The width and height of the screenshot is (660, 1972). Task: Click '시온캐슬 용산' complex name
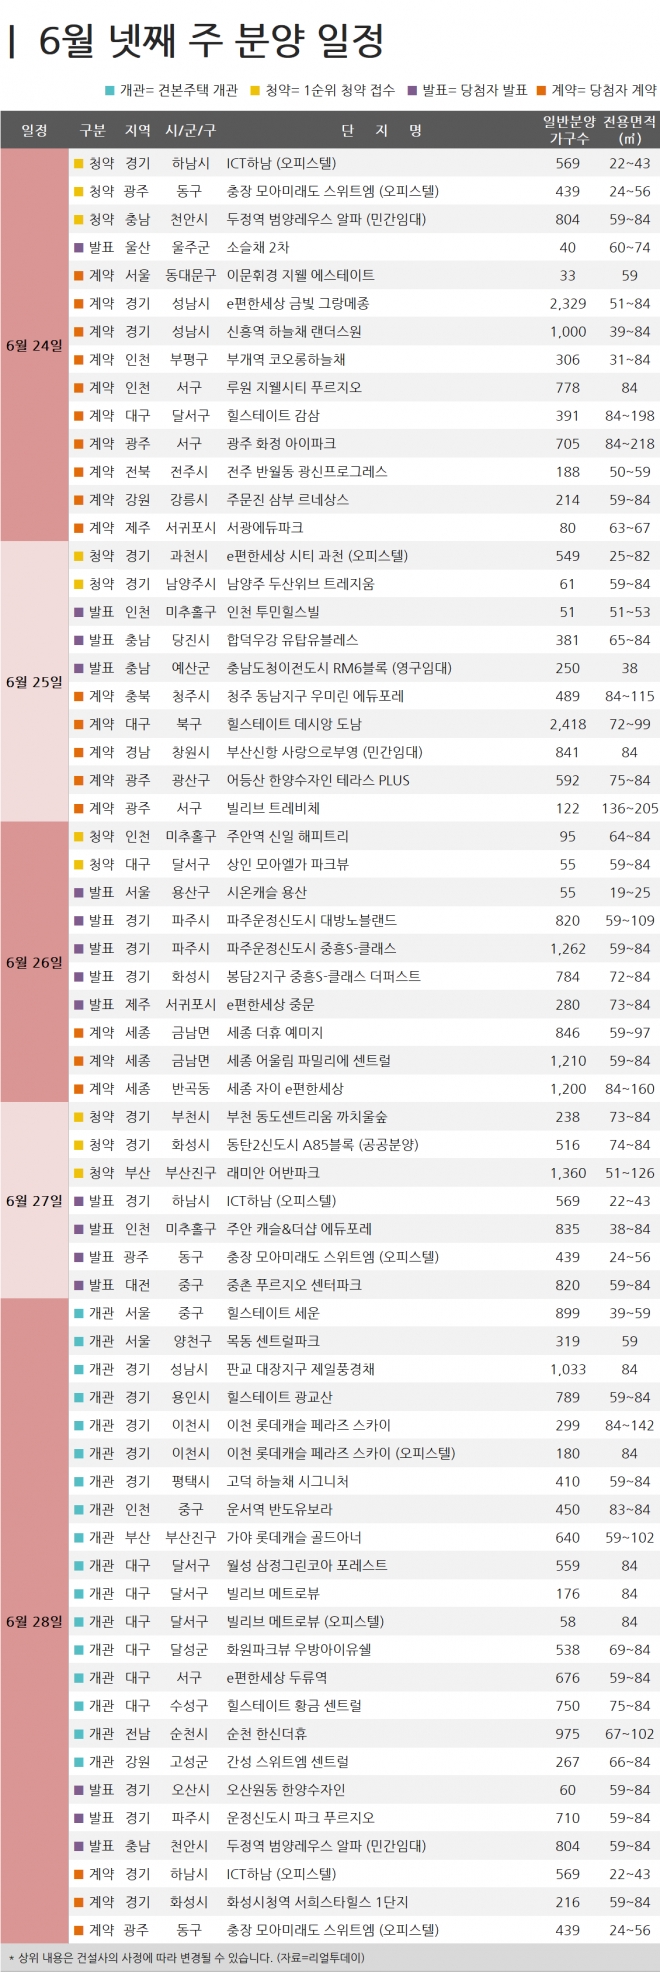tap(267, 892)
